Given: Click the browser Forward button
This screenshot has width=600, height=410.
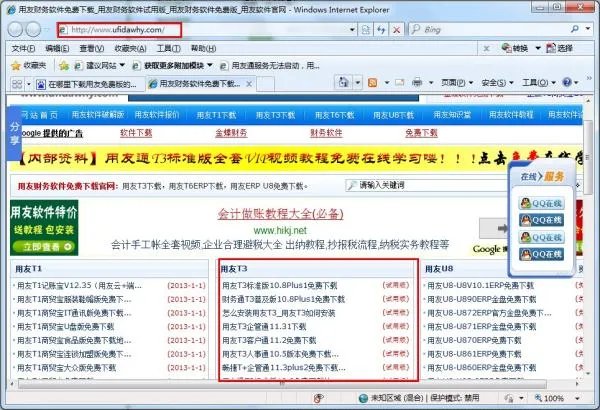Looking at the screenshot, I should (33, 29).
